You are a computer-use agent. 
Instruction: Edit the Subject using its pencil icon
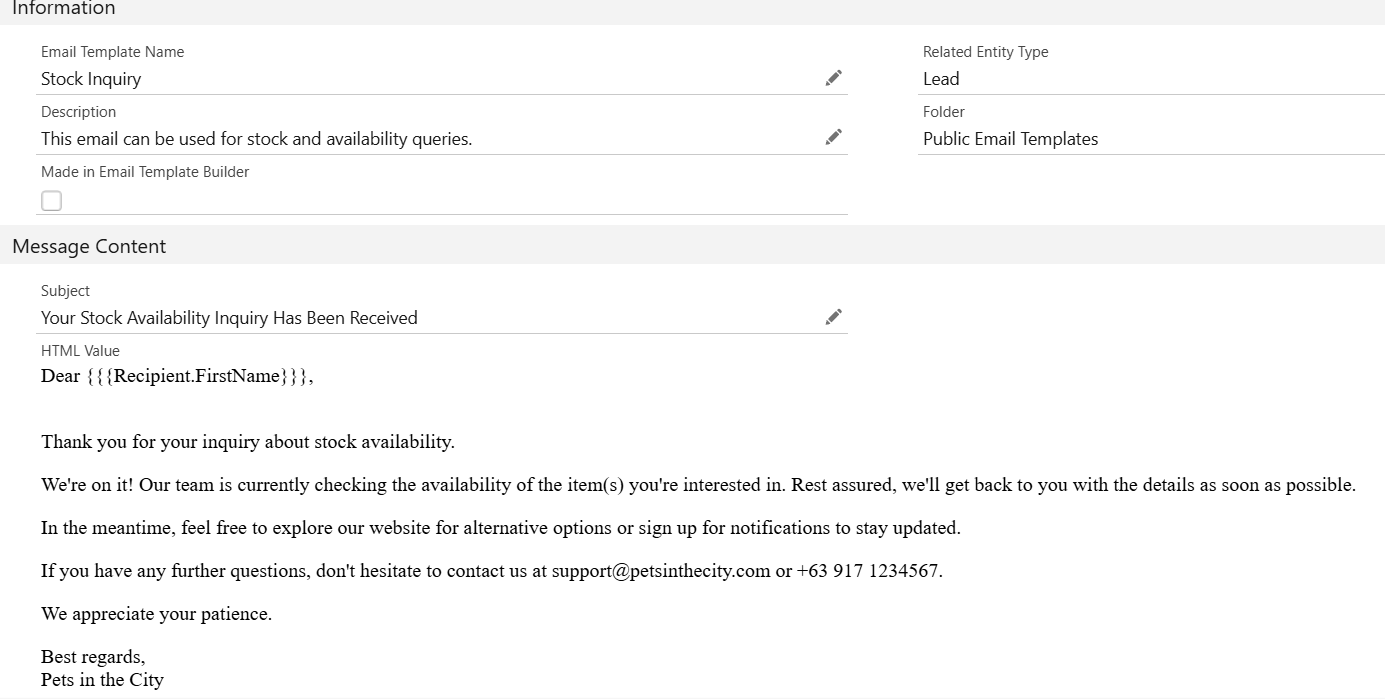(833, 317)
